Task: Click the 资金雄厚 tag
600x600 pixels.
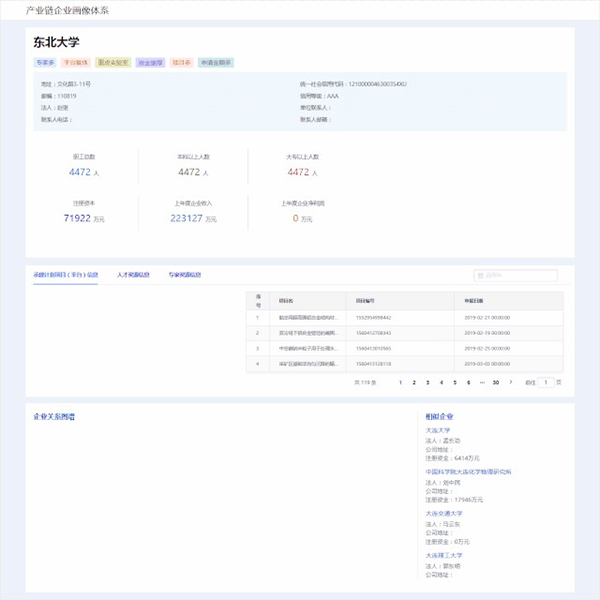Action: [x=150, y=62]
